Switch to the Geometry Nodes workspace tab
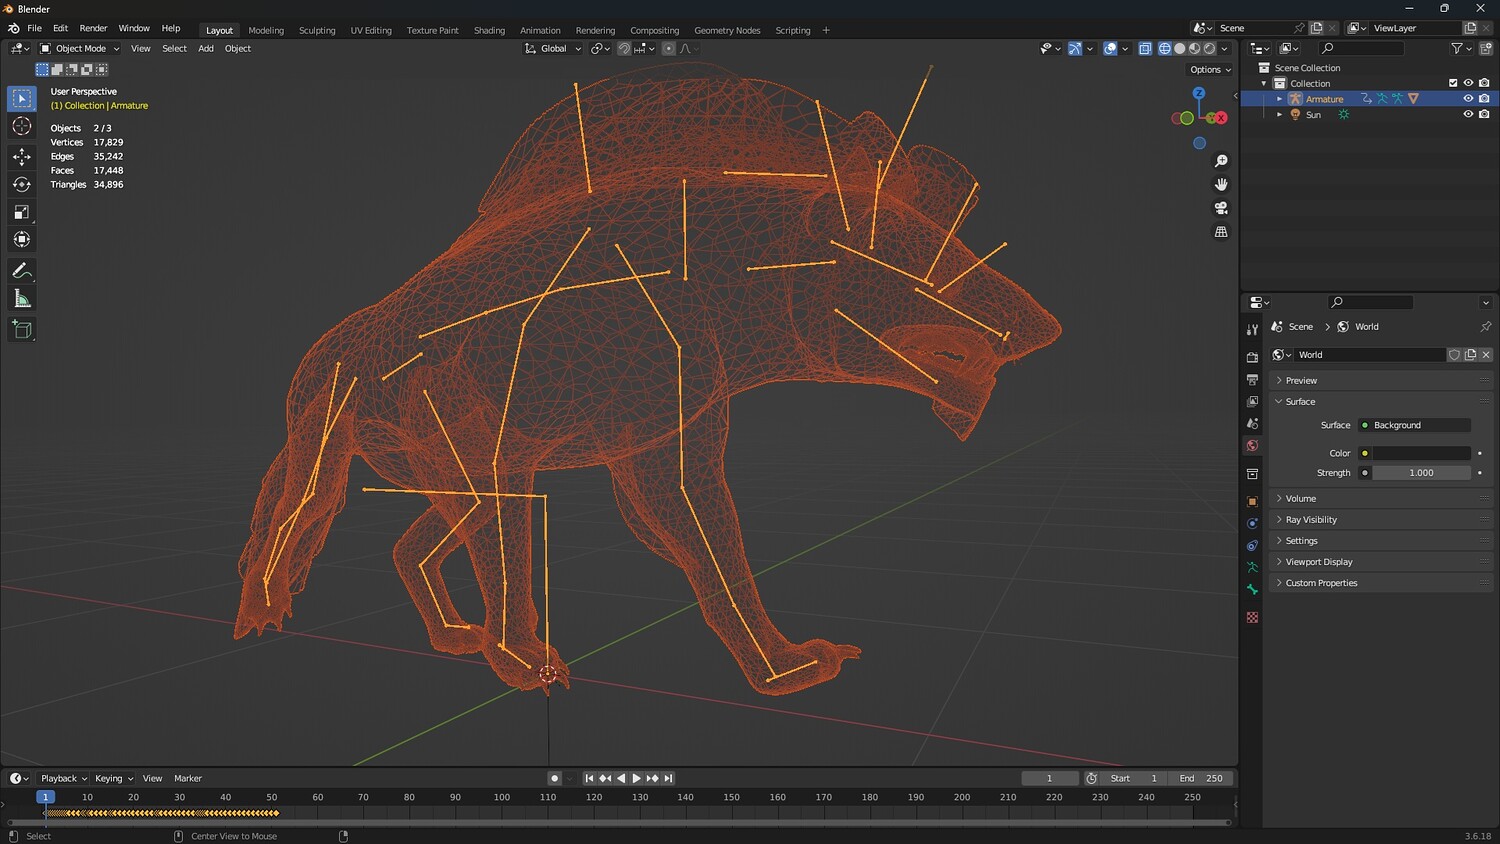This screenshot has width=1500, height=844. tap(727, 30)
